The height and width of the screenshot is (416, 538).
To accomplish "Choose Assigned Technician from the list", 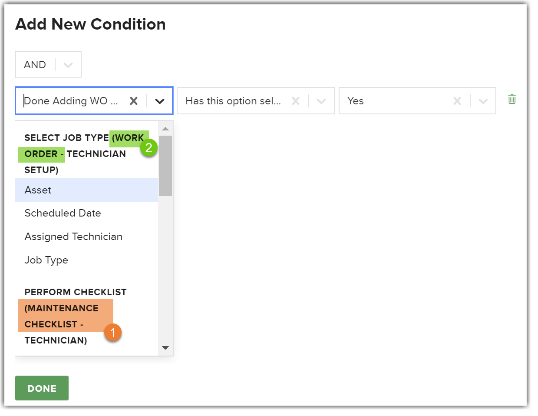I will 86,236.
